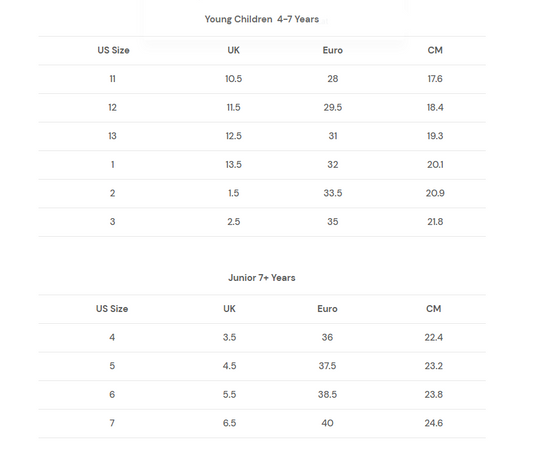Click Euro size 33.5 cell

click(x=333, y=193)
